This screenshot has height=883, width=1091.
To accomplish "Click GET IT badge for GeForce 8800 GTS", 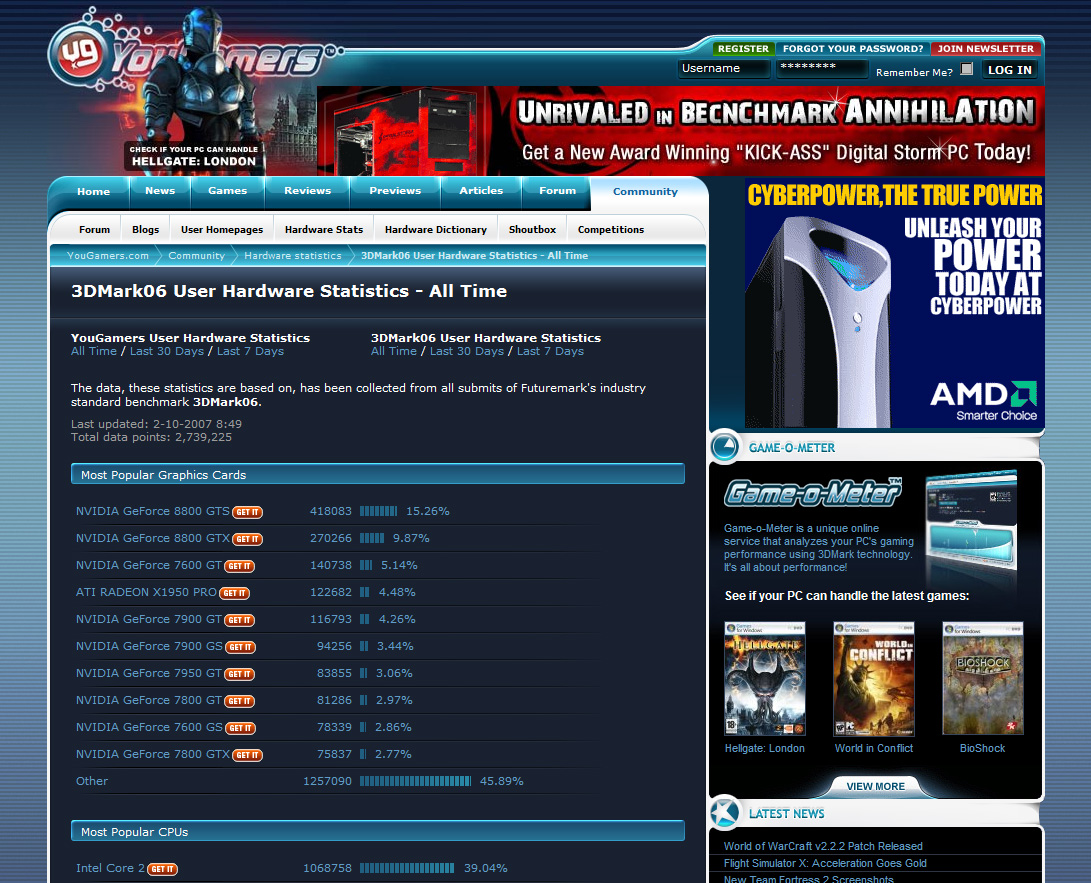I will click(x=247, y=512).
